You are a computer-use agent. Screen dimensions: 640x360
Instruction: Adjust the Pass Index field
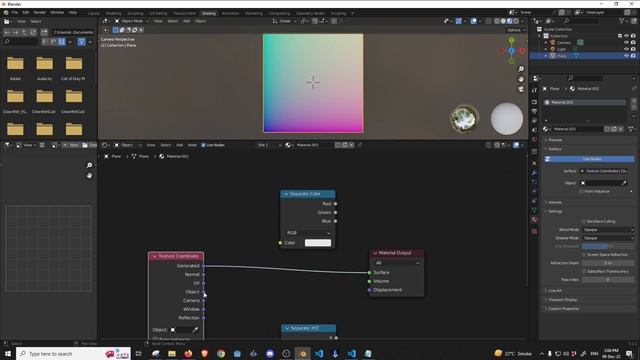(608, 280)
